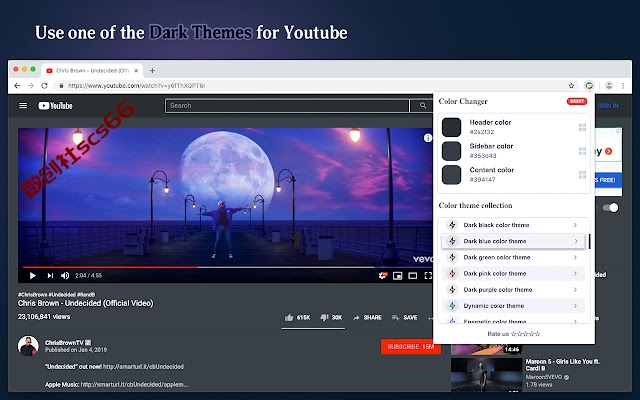The image size is (640, 400).
Task: Open the Apple Music smarturl link
Action: pyautogui.click(x=134, y=384)
